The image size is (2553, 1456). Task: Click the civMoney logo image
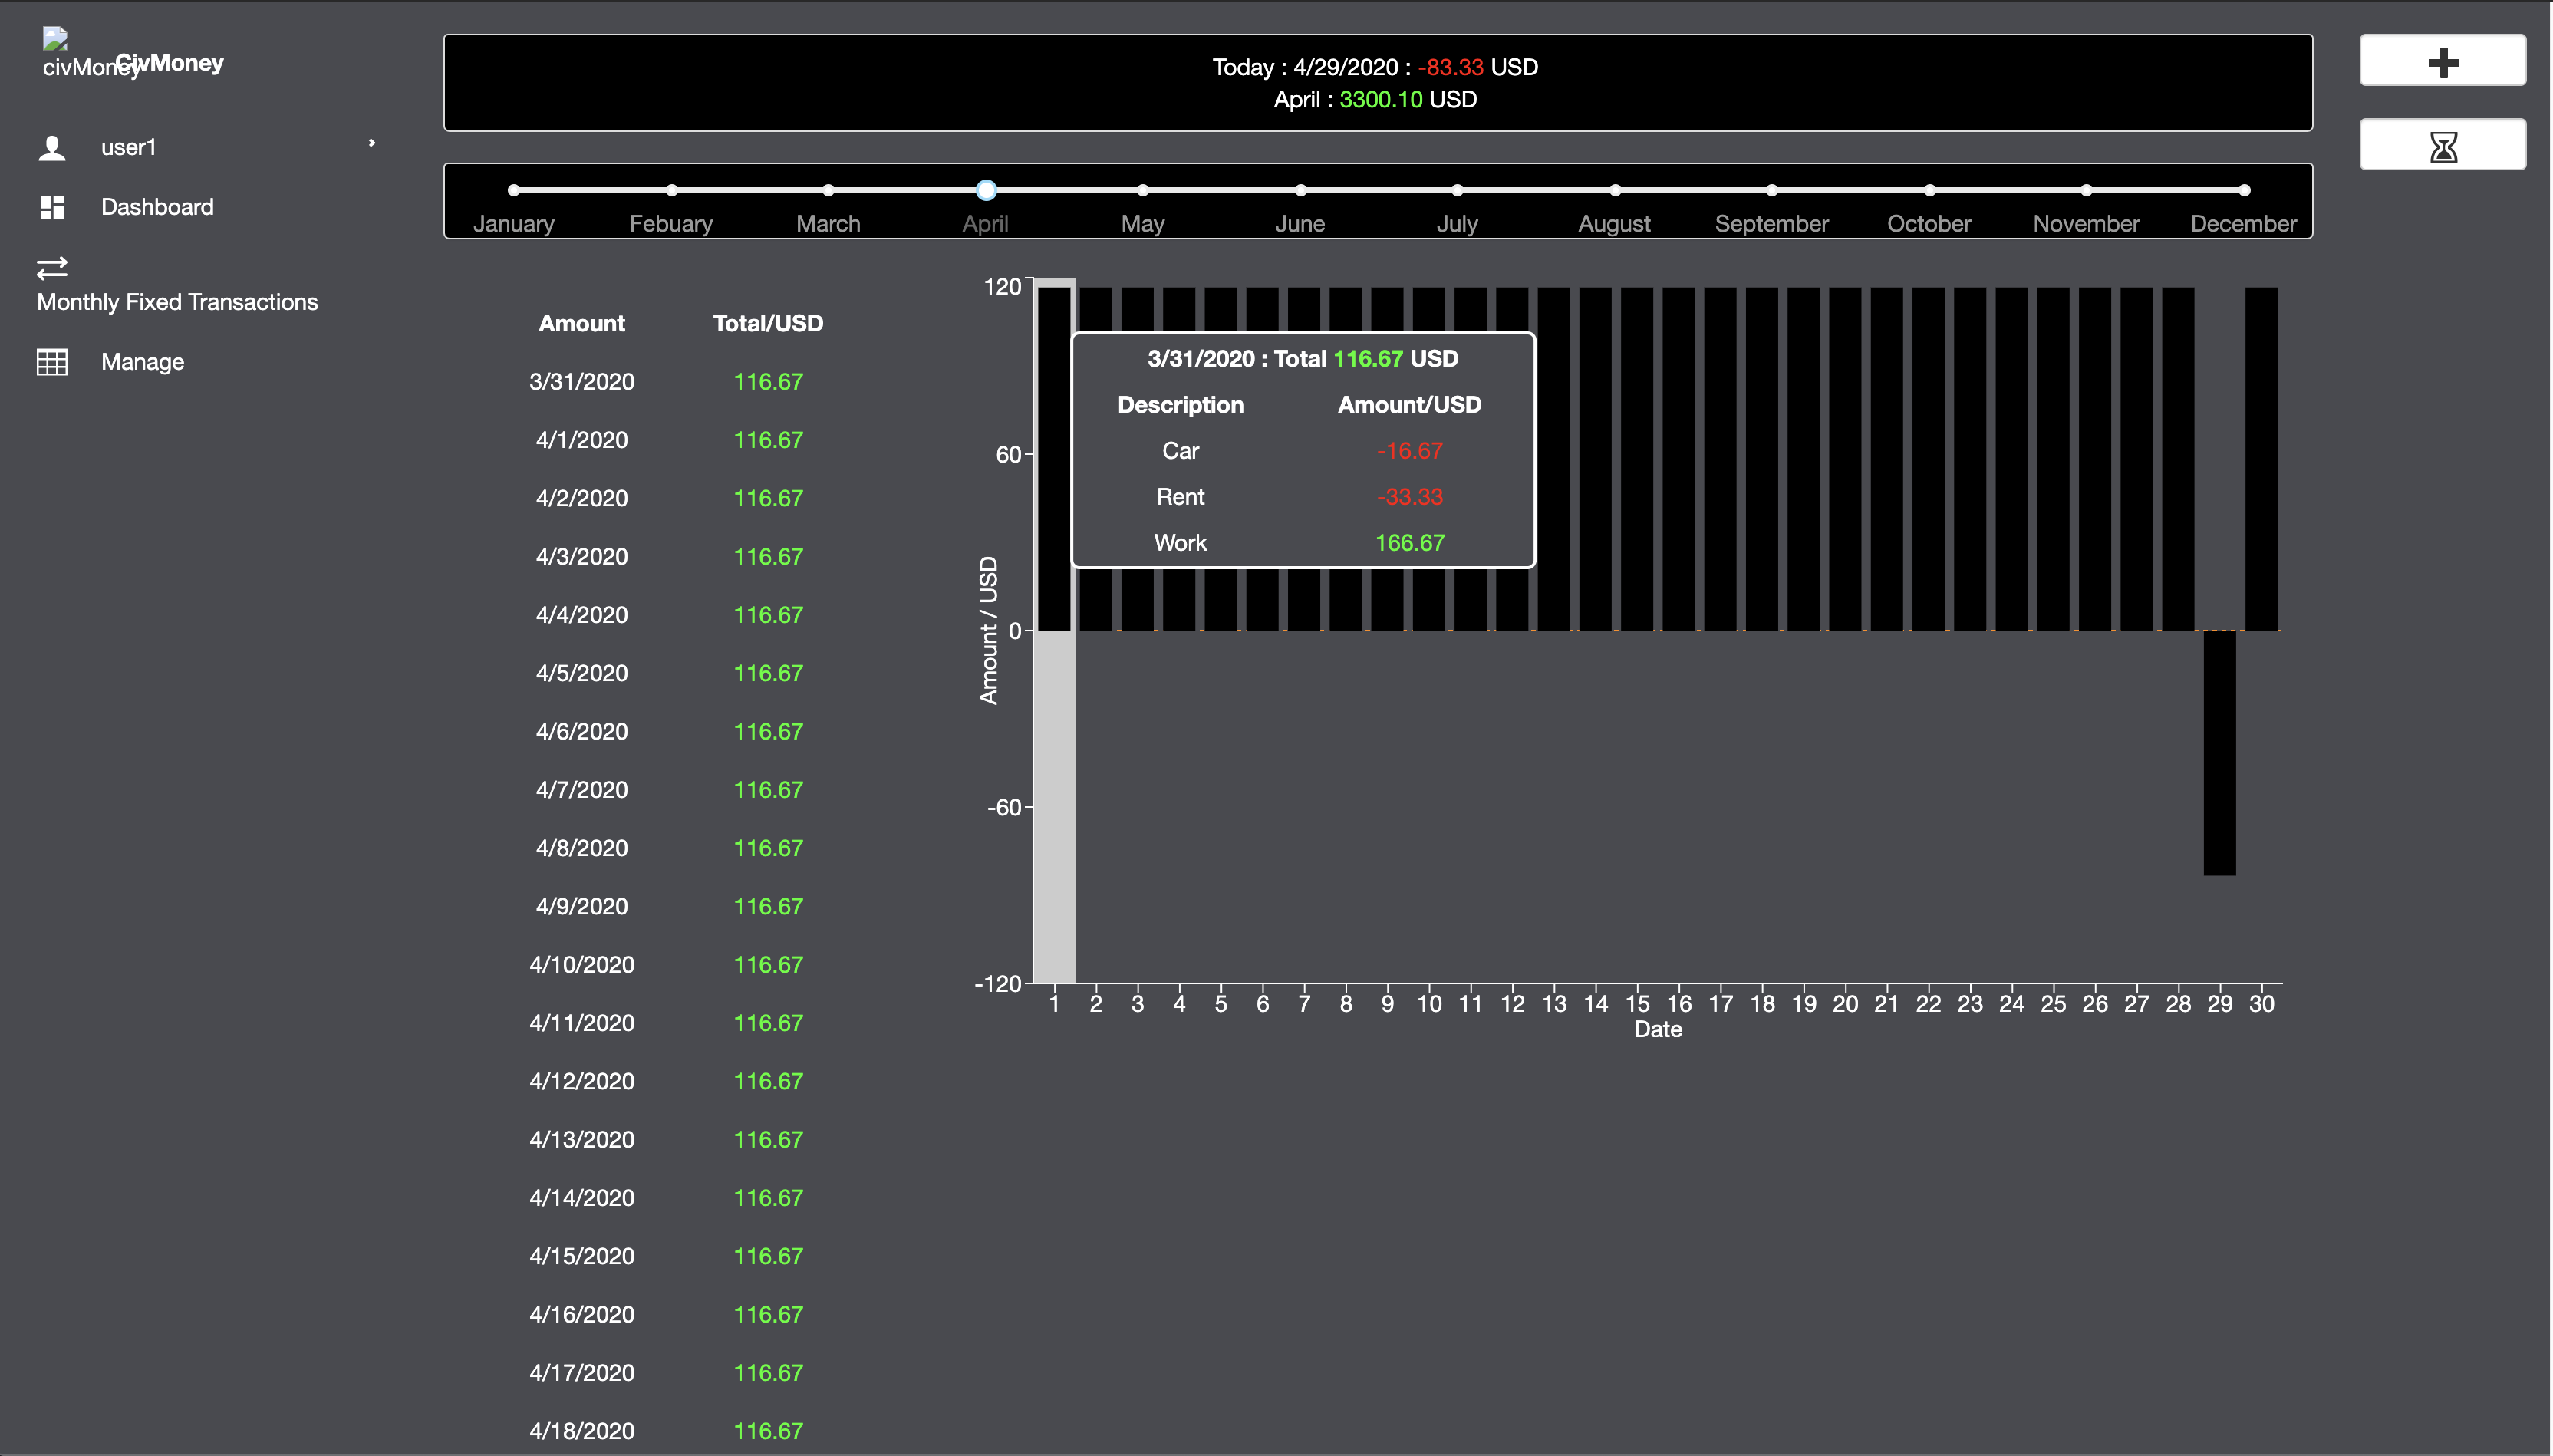[x=55, y=40]
